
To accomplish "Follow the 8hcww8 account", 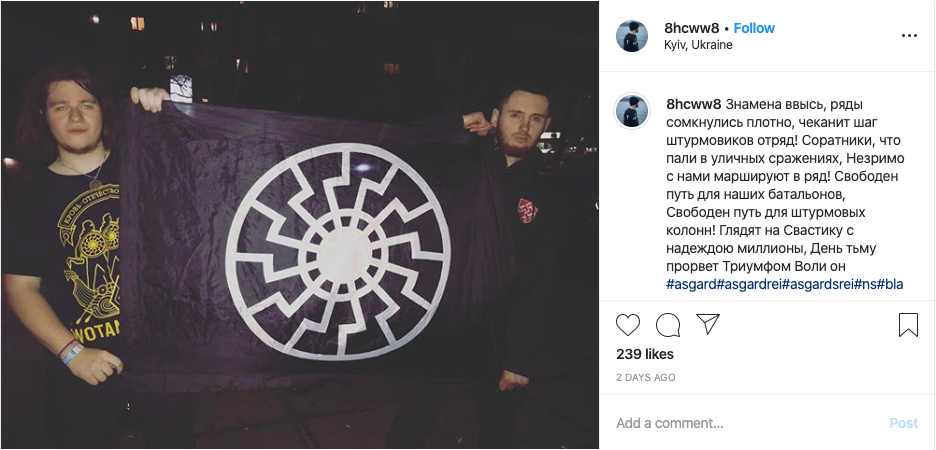I will click(754, 28).
